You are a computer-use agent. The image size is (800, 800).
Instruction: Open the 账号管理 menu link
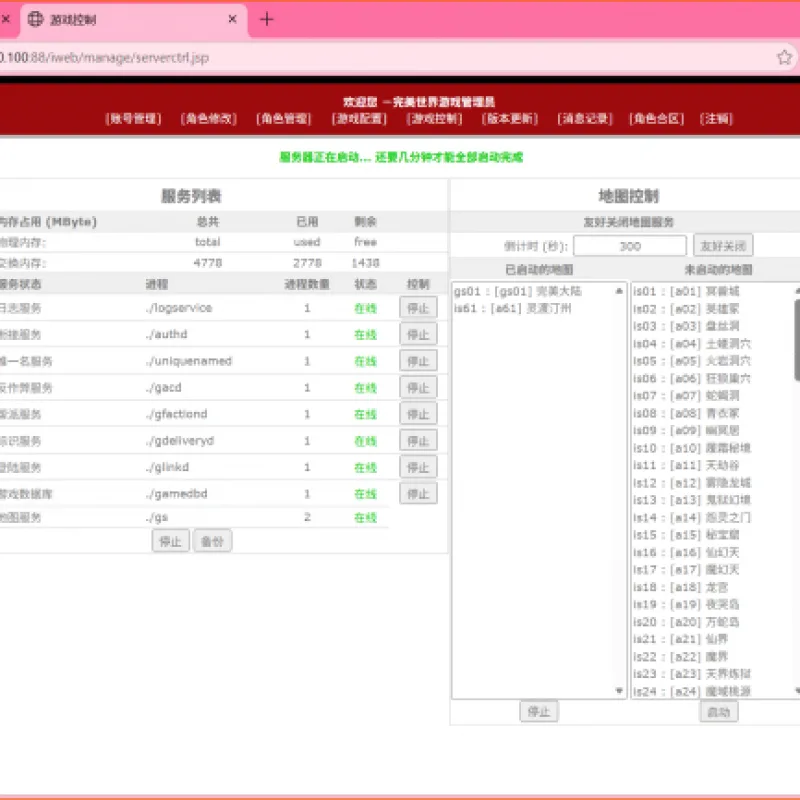pyautogui.click(x=133, y=119)
